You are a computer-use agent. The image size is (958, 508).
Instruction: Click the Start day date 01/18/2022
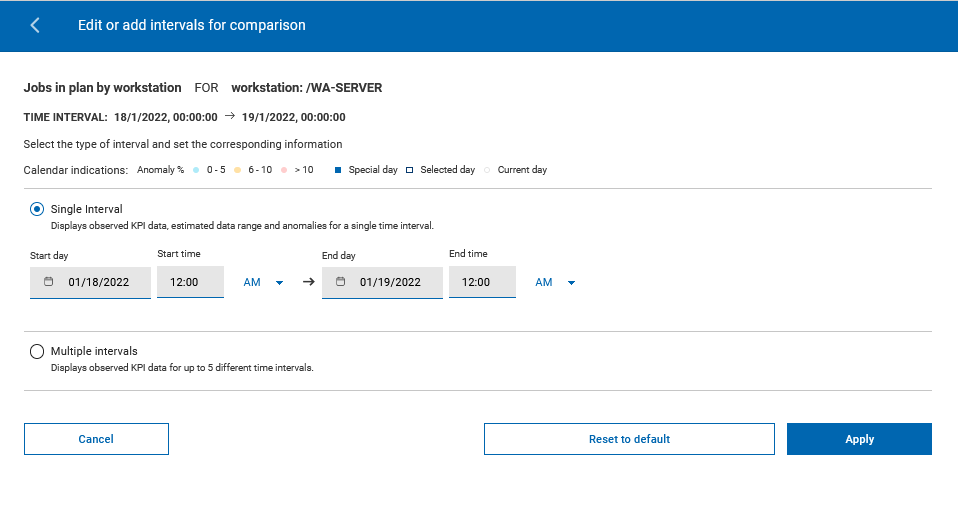pyautogui.click(x=99, y=282)
